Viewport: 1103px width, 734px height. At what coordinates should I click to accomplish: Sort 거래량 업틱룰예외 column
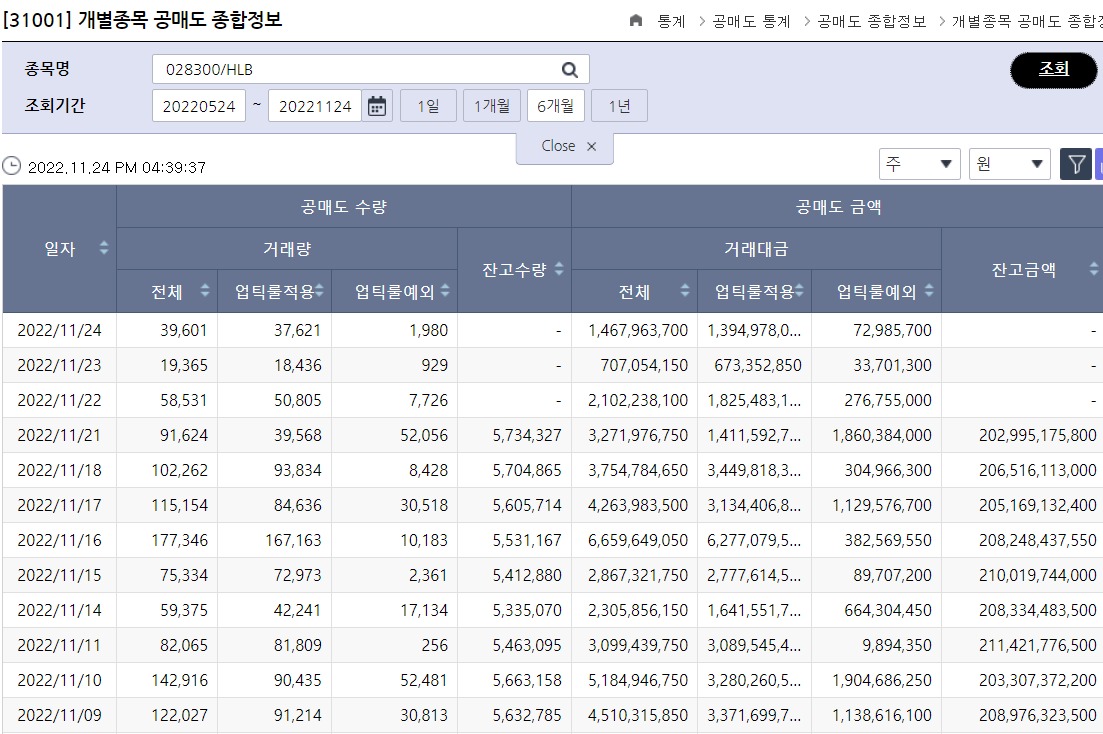[x=445, y=290]
